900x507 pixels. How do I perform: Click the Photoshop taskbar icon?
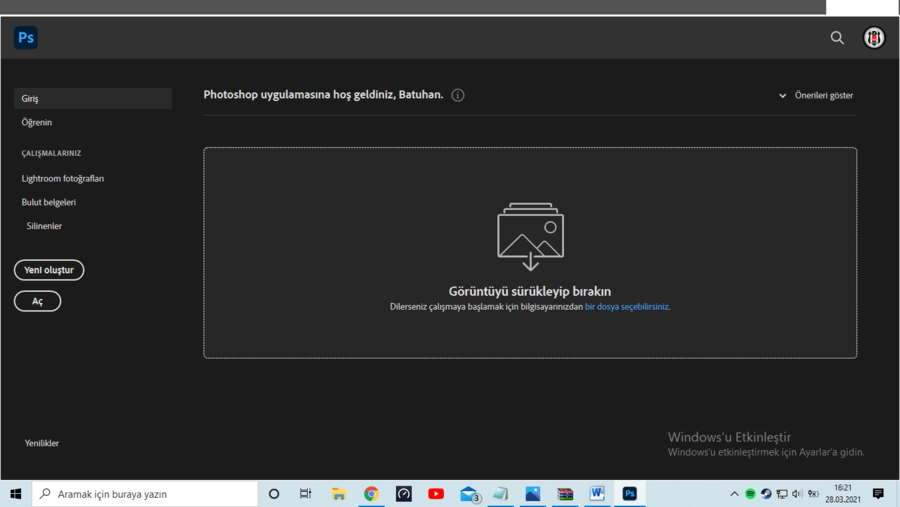tap(630, 494)
